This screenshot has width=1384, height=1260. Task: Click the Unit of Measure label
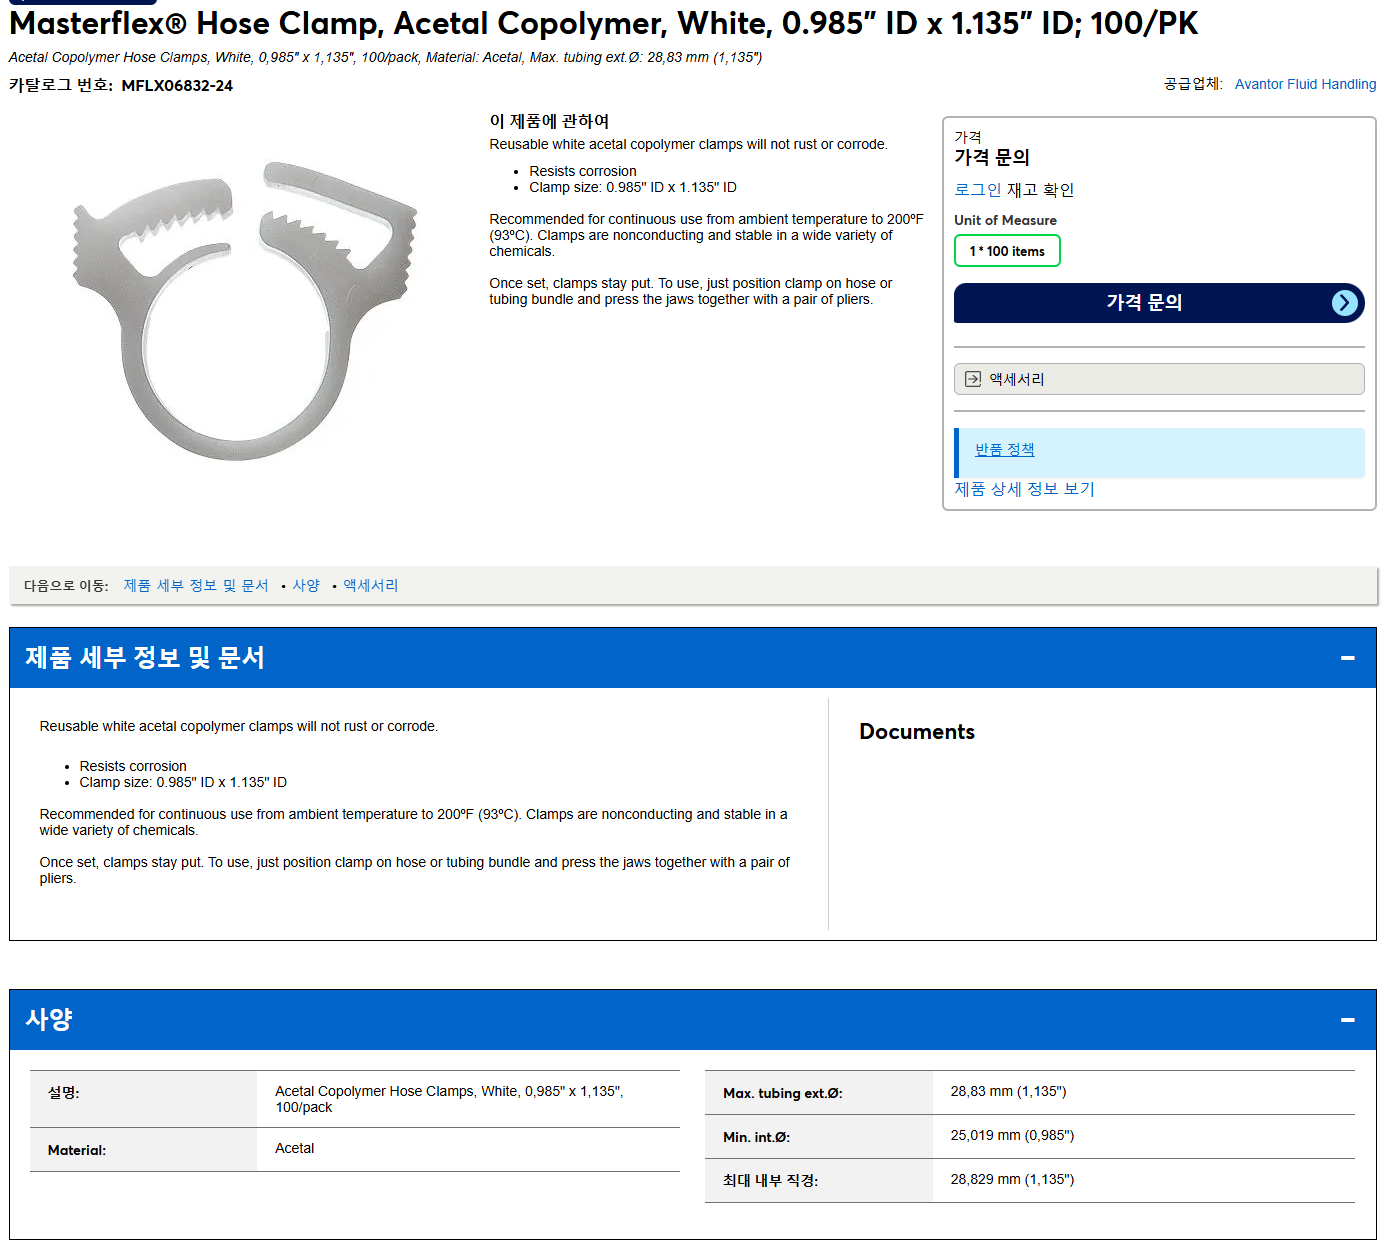coord(1005,220)
